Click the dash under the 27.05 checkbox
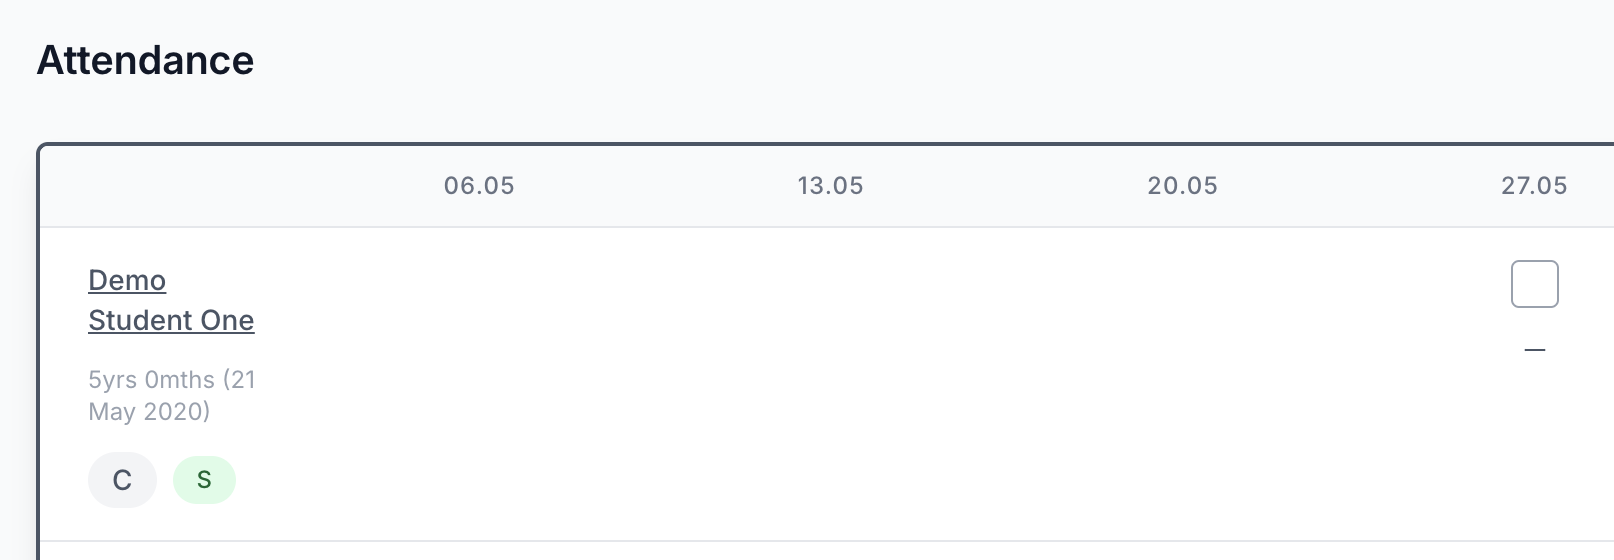 pos(1534,350)
